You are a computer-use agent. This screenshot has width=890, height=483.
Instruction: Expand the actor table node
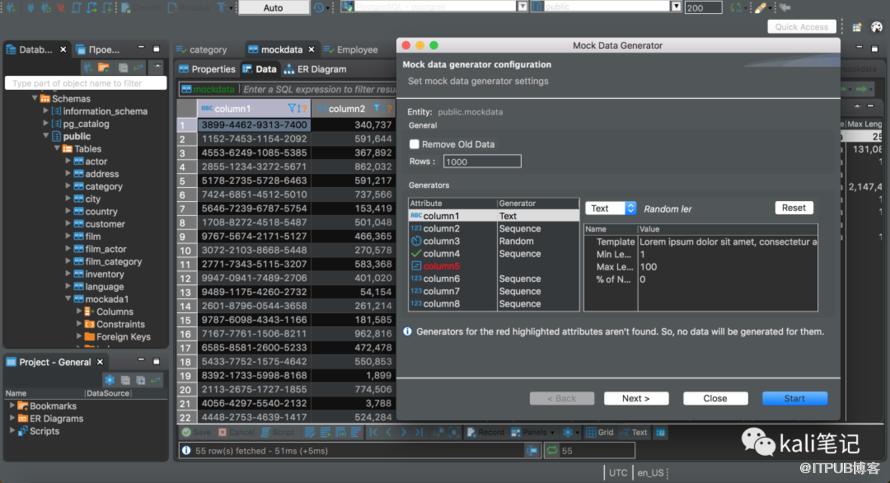pos(67,161)
